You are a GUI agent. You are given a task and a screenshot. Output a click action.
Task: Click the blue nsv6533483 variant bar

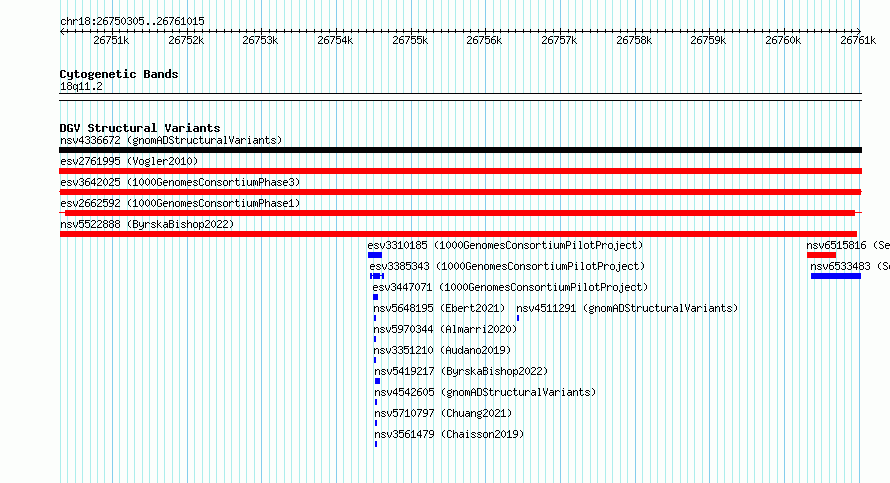tap(836, 276)
